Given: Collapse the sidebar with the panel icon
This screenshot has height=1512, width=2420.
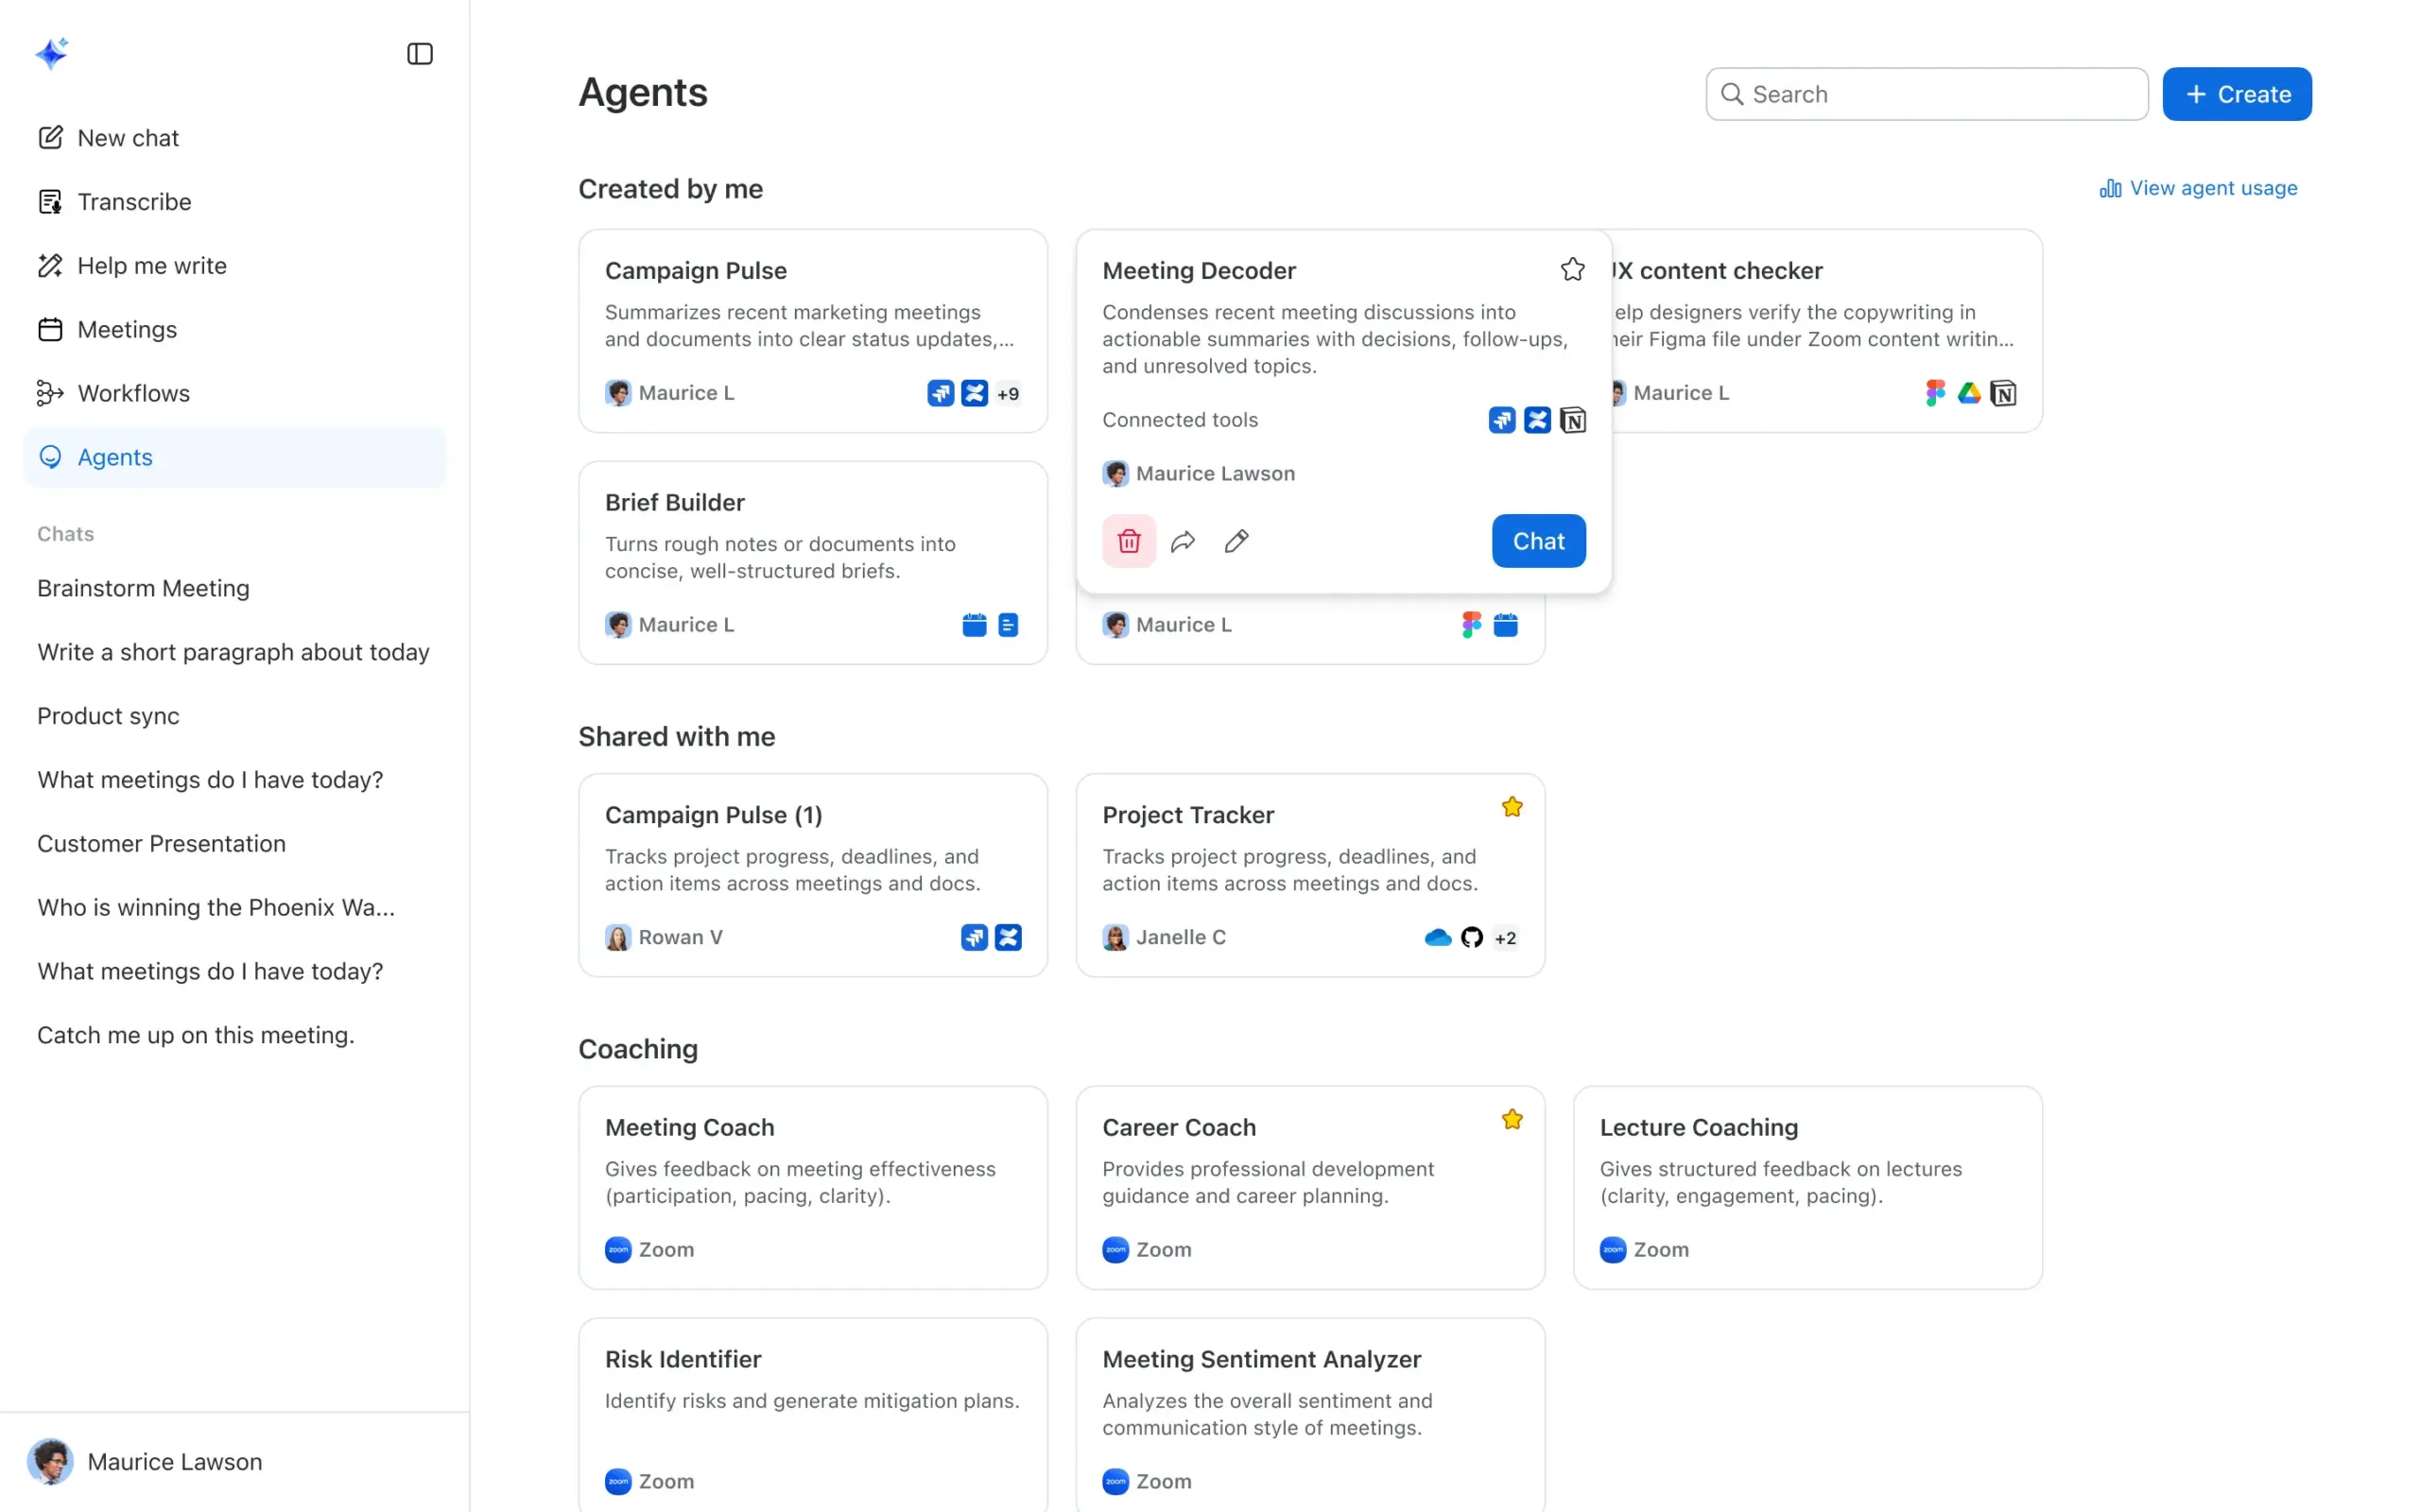Looking at the screenshot, I should [x=420, y=54].
